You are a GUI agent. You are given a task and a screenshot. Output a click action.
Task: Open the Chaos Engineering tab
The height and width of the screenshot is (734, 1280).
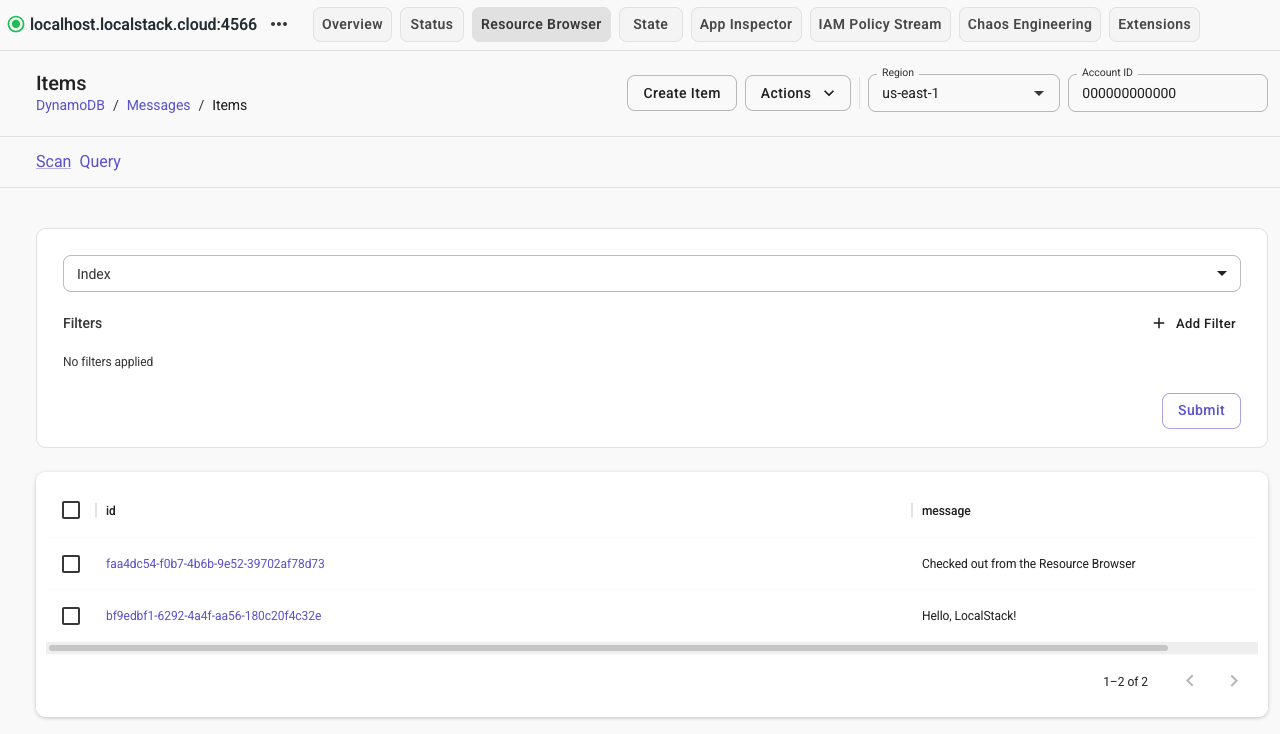(x=1030, y=24)
